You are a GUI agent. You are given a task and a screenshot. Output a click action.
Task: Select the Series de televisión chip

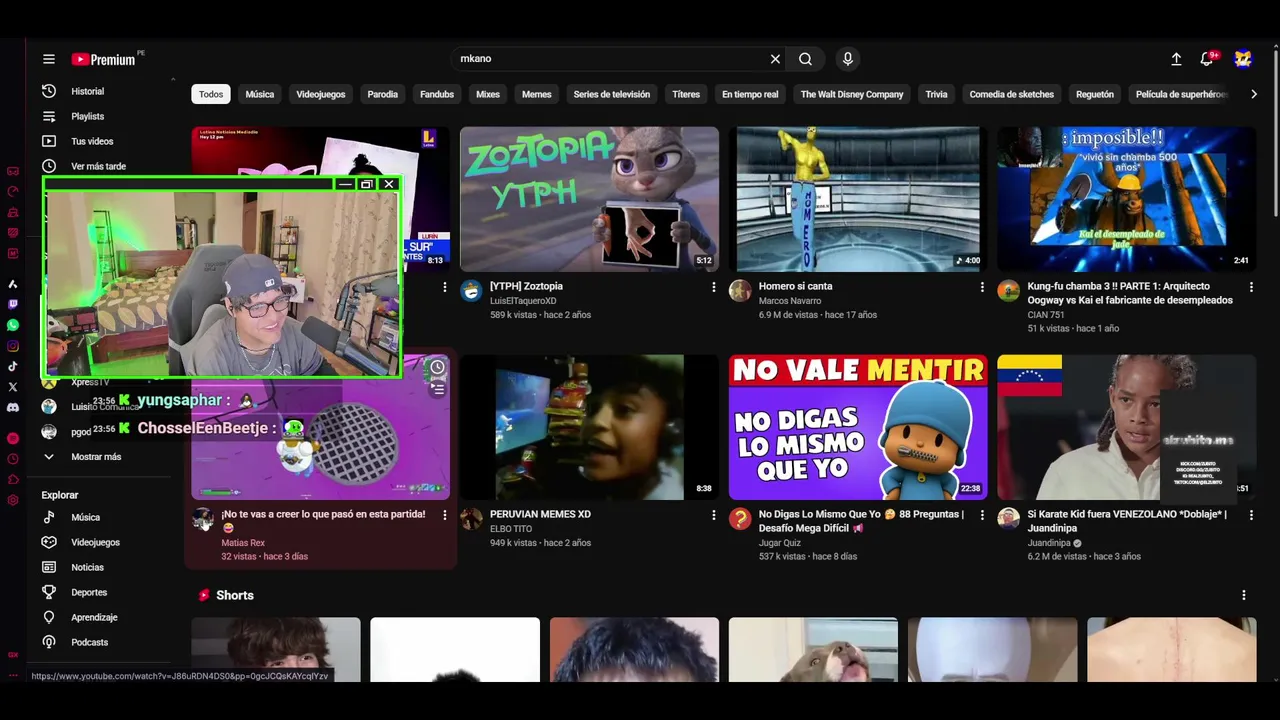(x=612, y=94)
